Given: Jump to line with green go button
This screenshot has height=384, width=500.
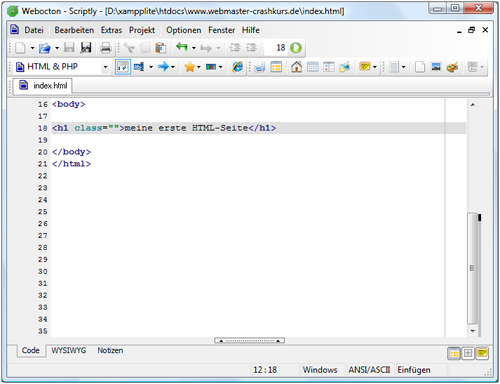Looking at the screenshot, I should 296,48.
